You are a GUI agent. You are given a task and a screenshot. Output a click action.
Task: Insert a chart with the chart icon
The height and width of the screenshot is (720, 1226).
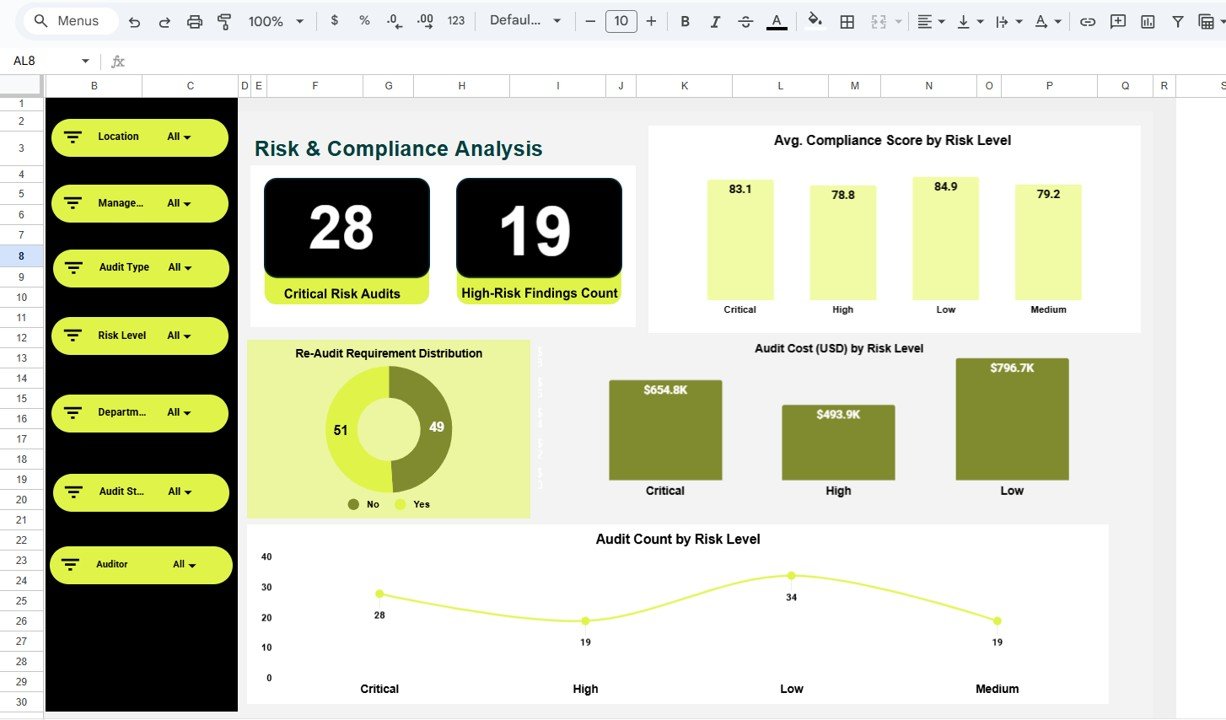(1146, 20)
